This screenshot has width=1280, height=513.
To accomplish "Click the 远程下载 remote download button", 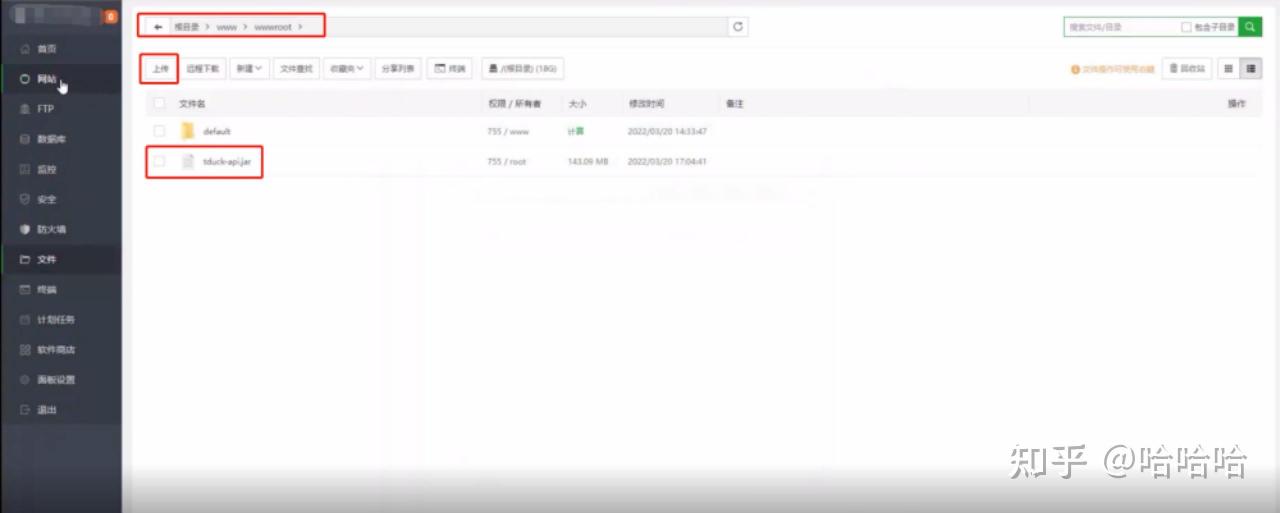I will click(x=203, y=69).
